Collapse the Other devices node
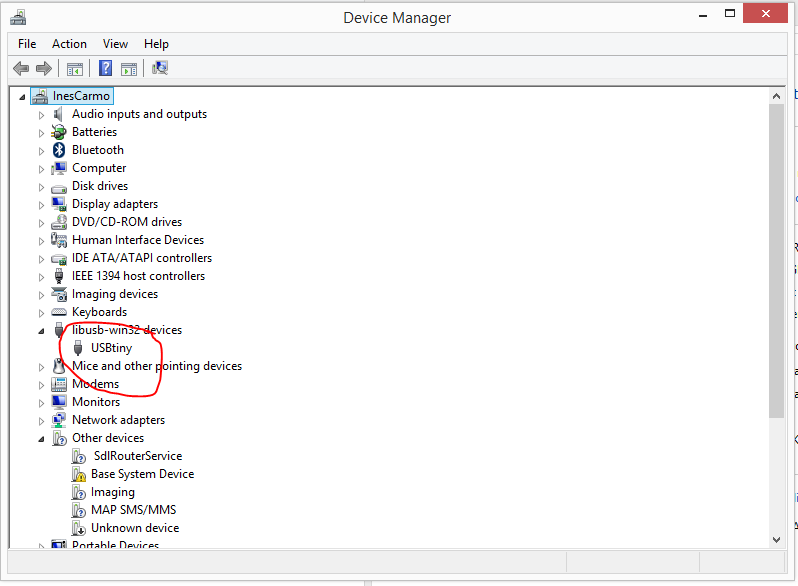The height and width of the screenshot is (586, 798). pyautogui.click(x=41, y=439)
